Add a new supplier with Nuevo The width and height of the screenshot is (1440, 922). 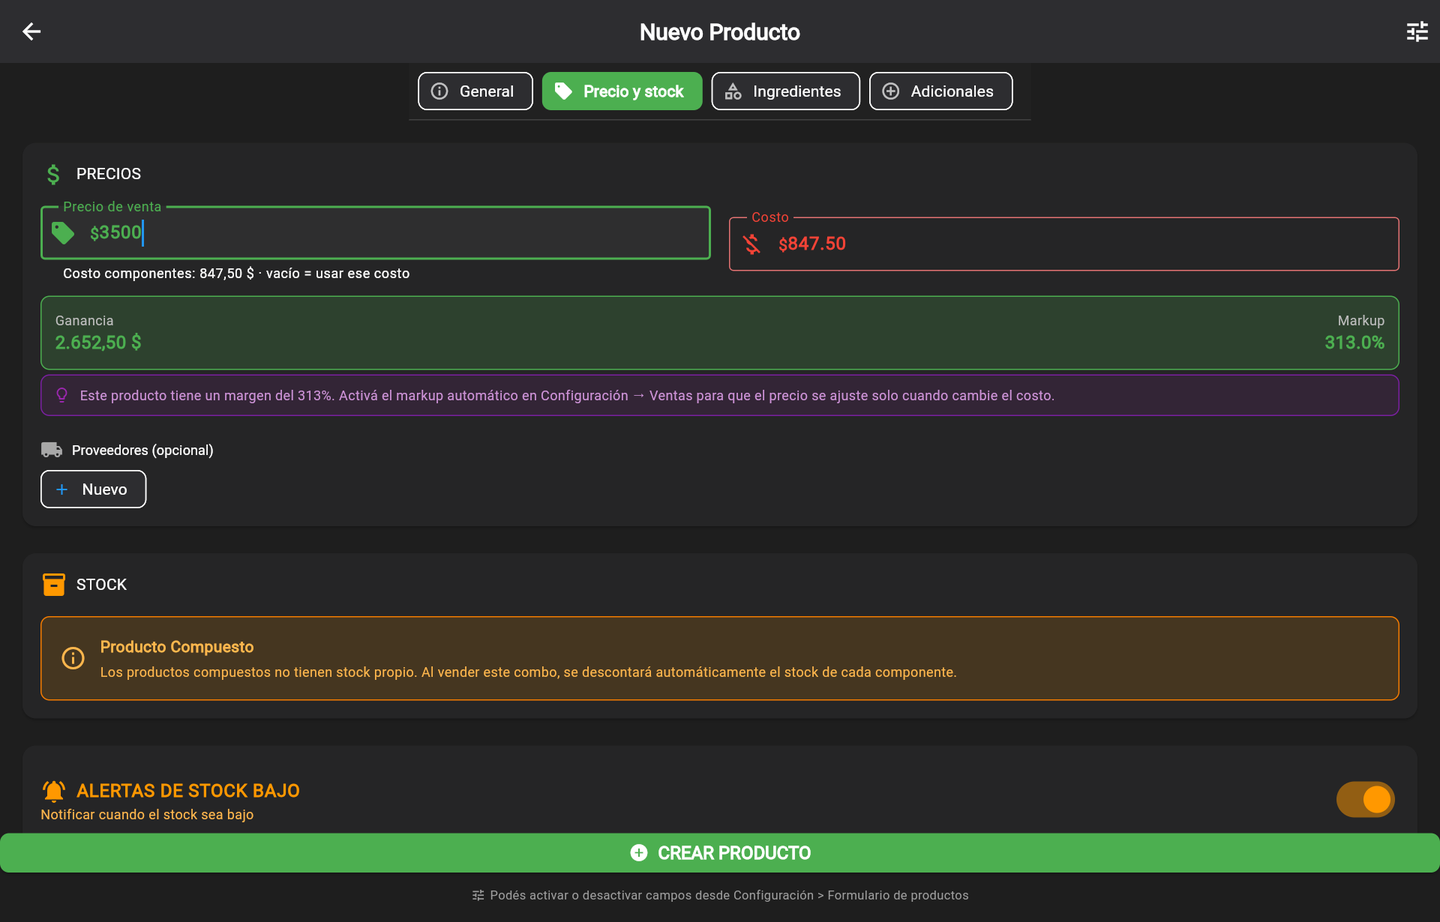click(x=93, y=489)
